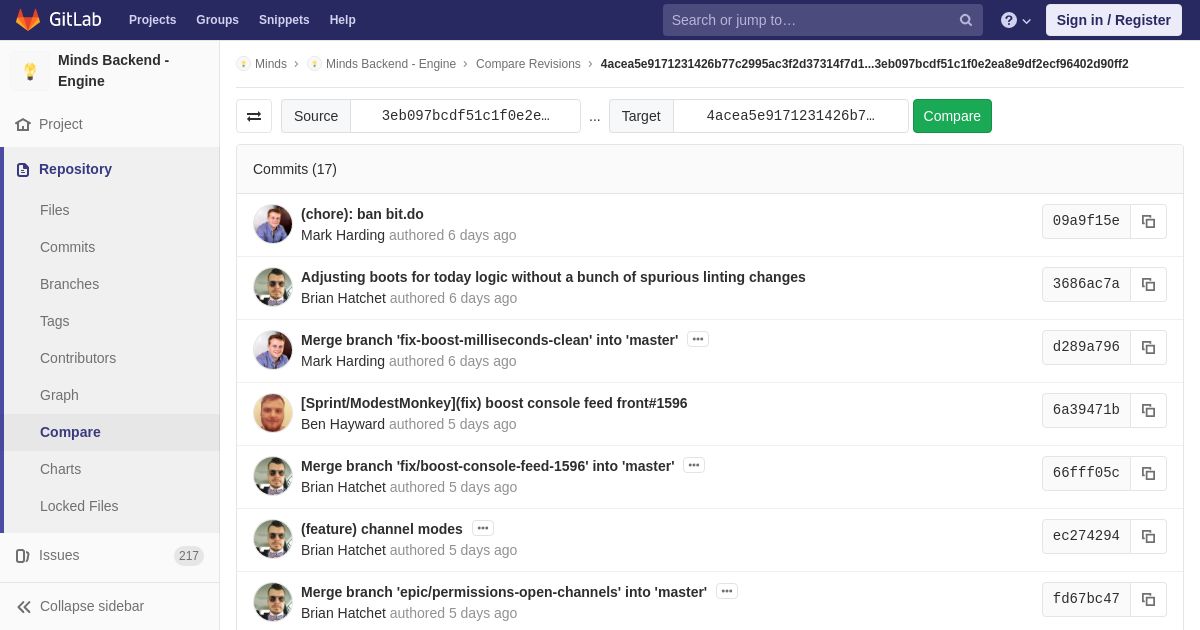
Task: Copy commit SHA ec274294
Action: click(1148, 536)
